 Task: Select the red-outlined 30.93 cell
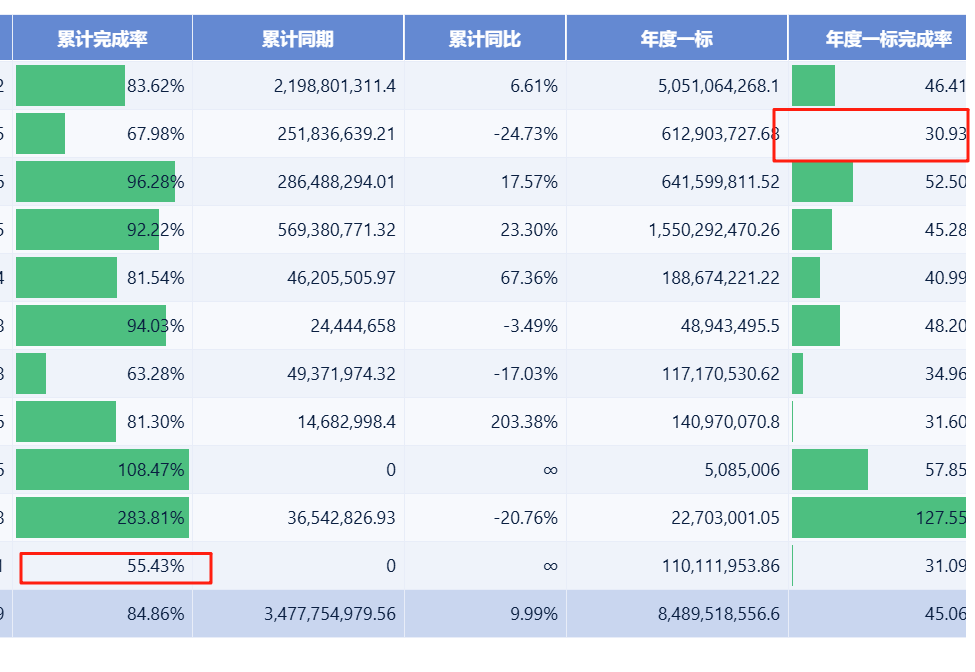(871, 134)
